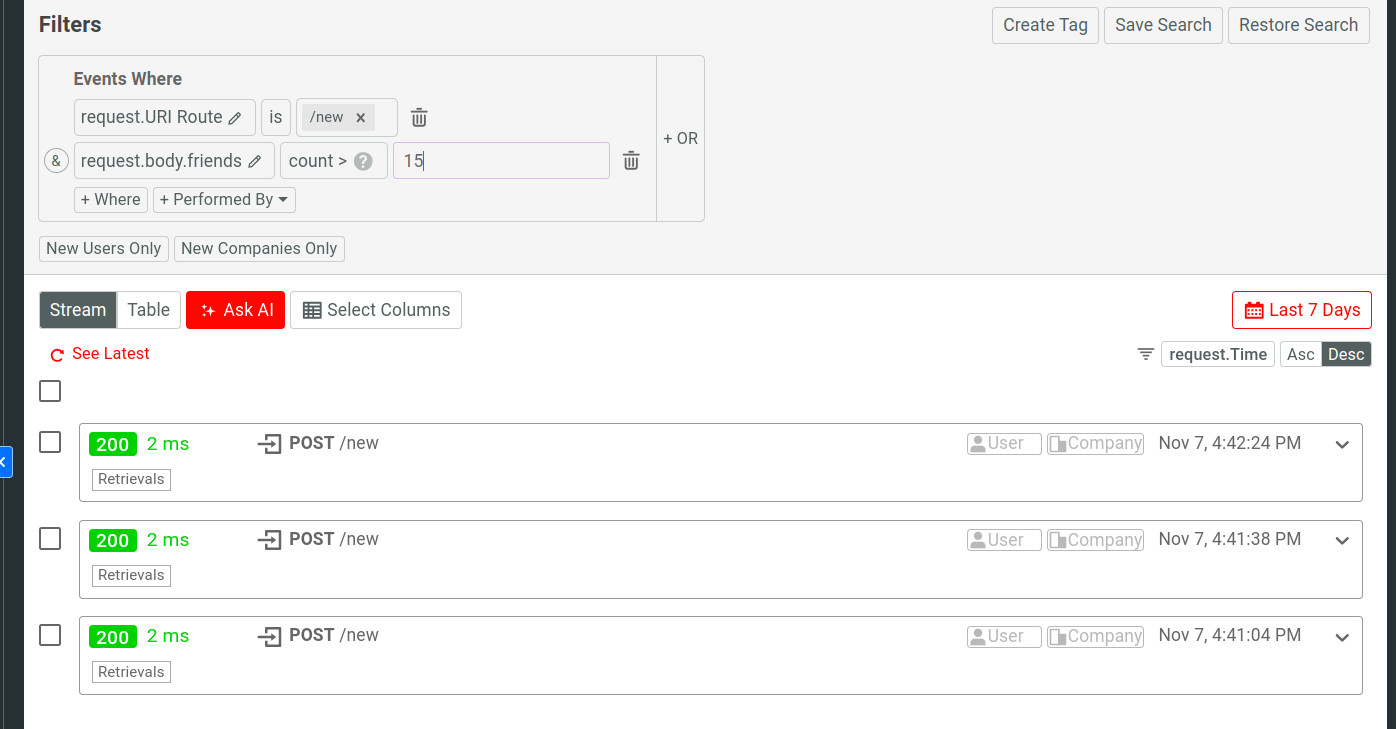1396x729 pixels.
Task: Refresh results via See Latest
Action: point(98,353)
